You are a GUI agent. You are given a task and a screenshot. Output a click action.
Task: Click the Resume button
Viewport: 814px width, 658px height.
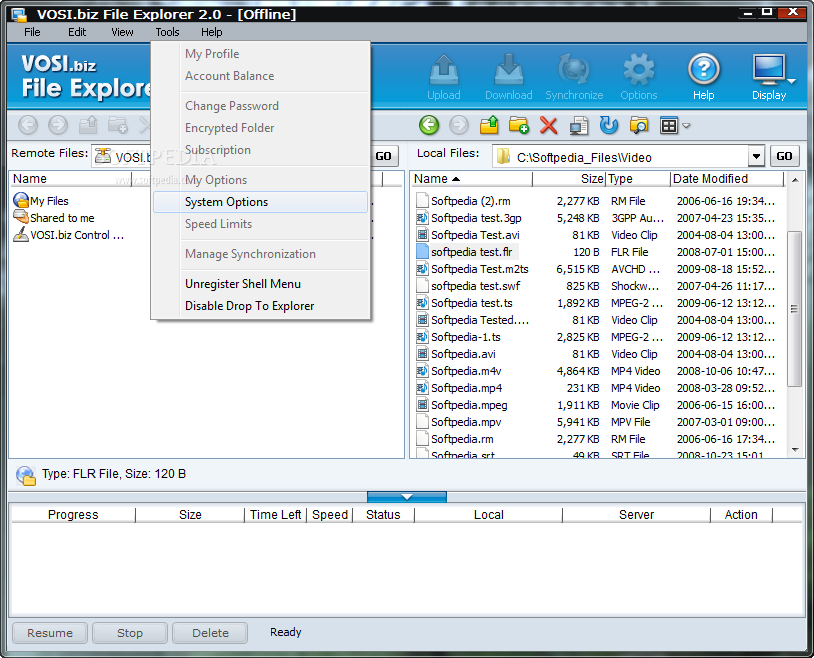click(50, 633)
